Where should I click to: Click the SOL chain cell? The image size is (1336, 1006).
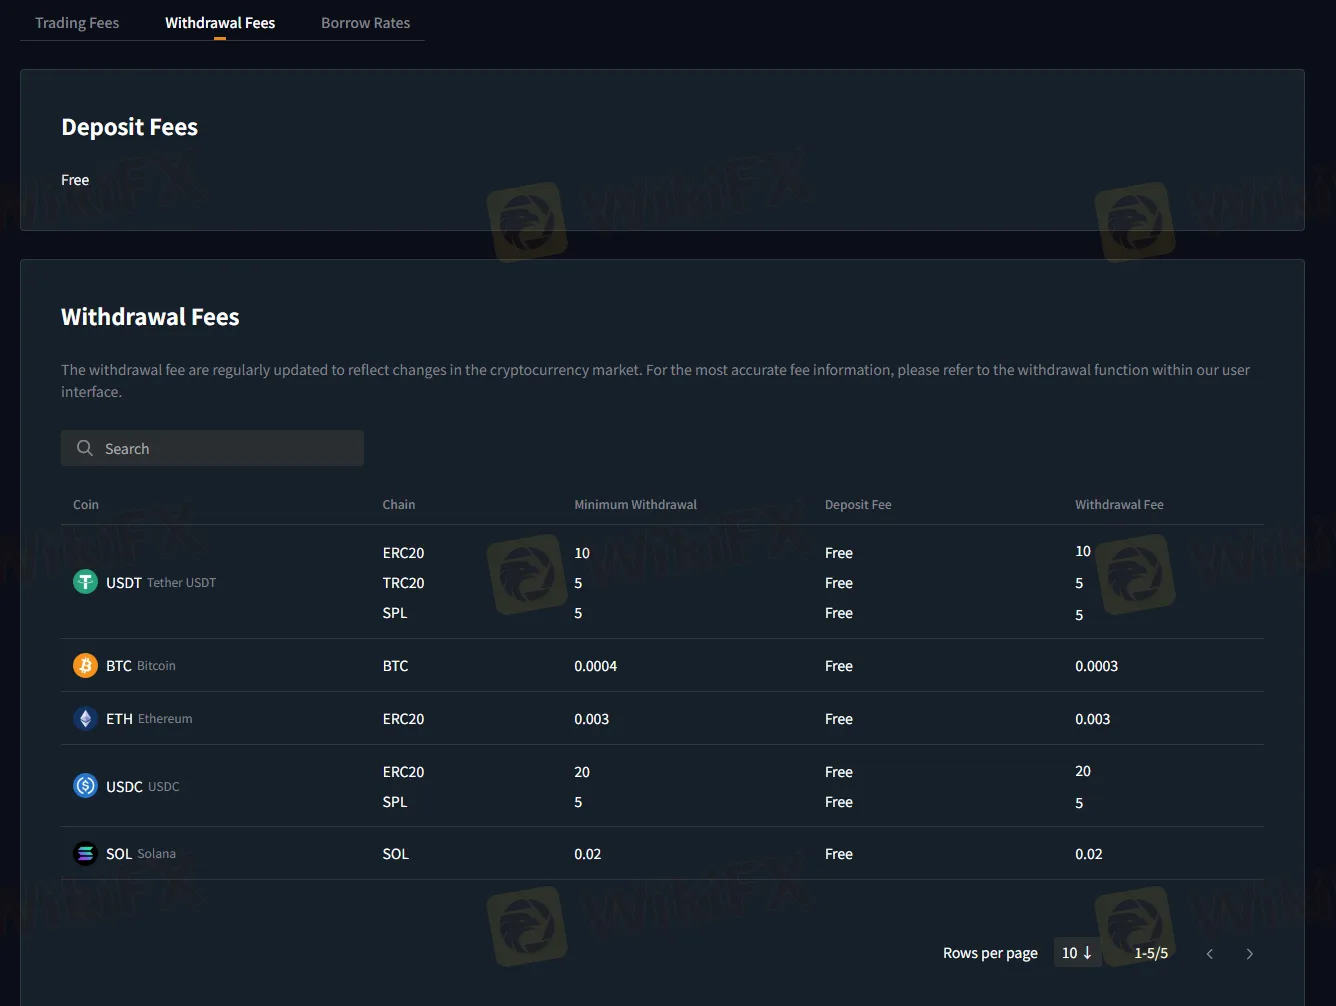point(395,853)
